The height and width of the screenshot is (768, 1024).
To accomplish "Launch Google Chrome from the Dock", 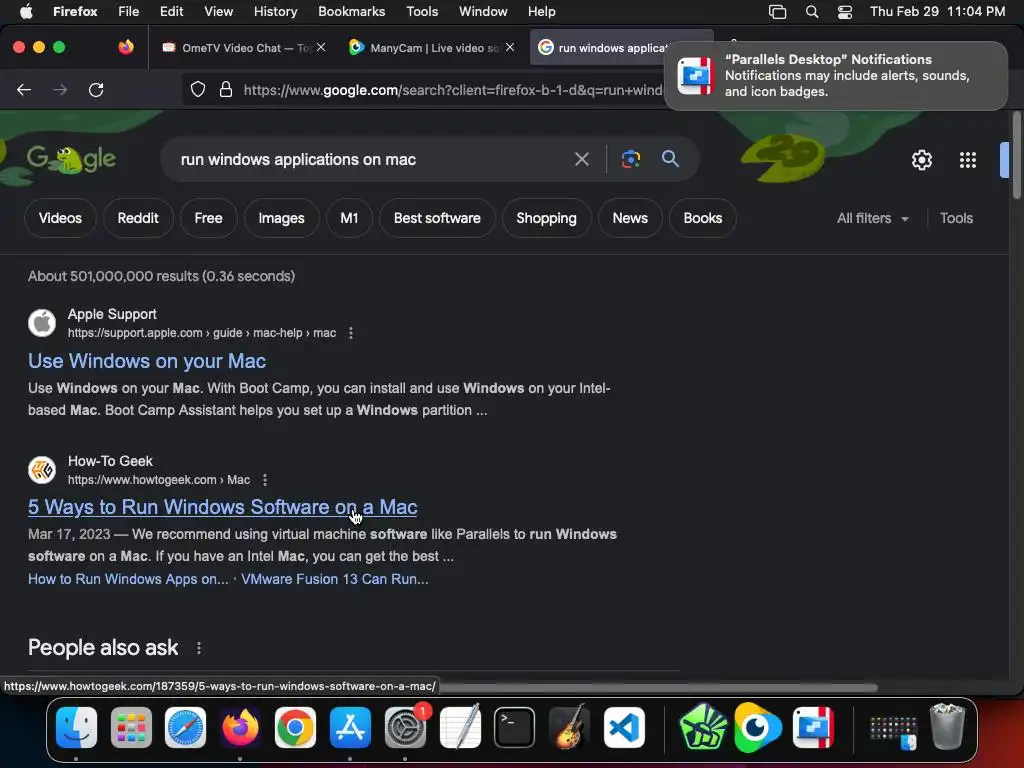I will click(x=295, y=728).
